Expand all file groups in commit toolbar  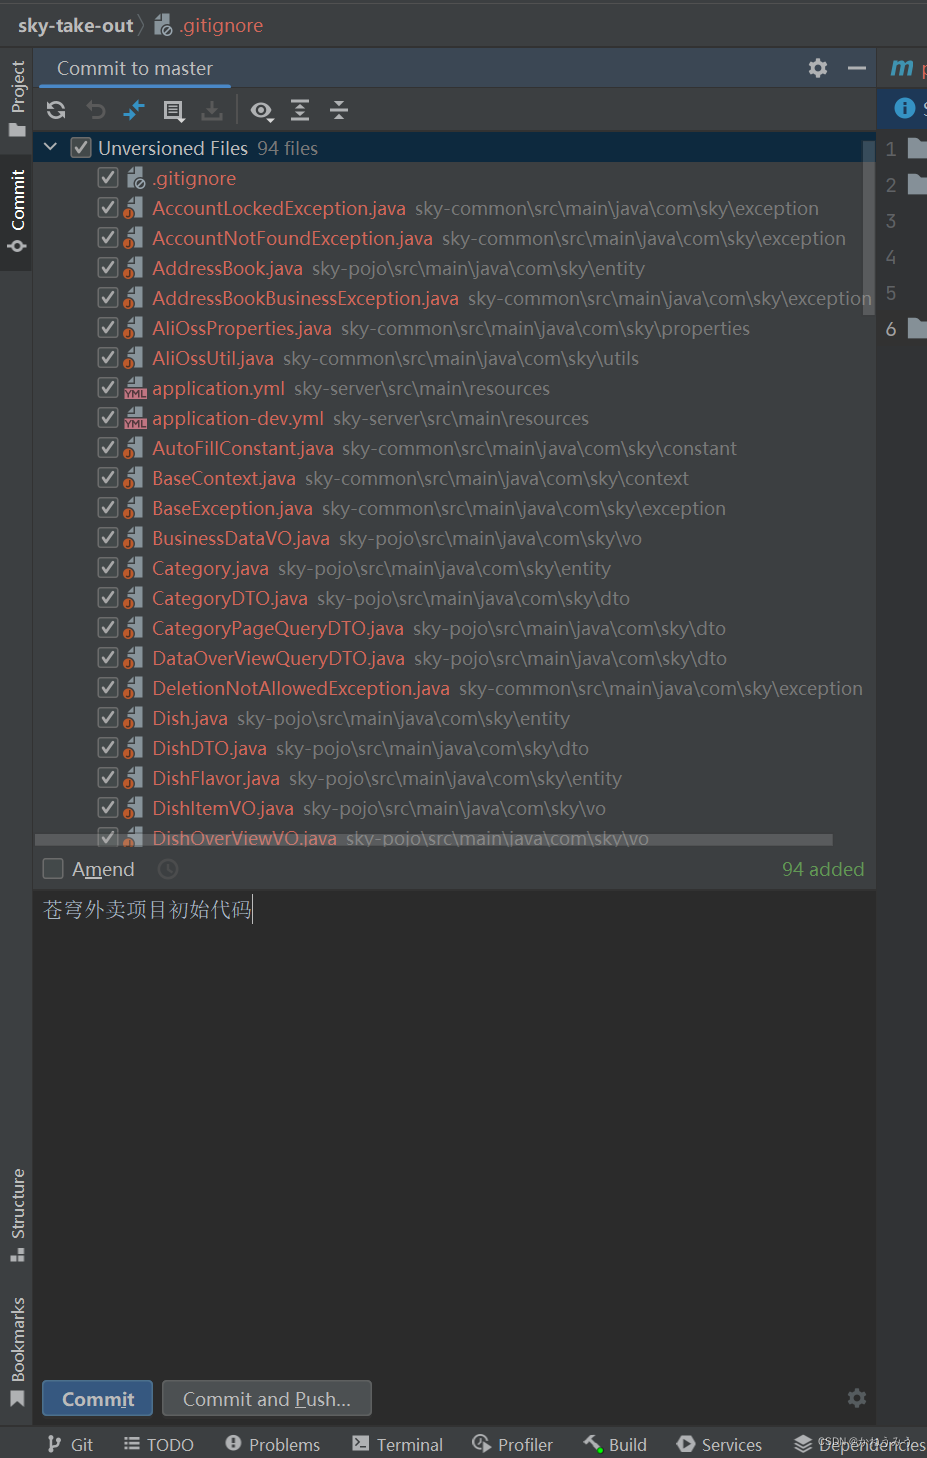click(300, 110)
